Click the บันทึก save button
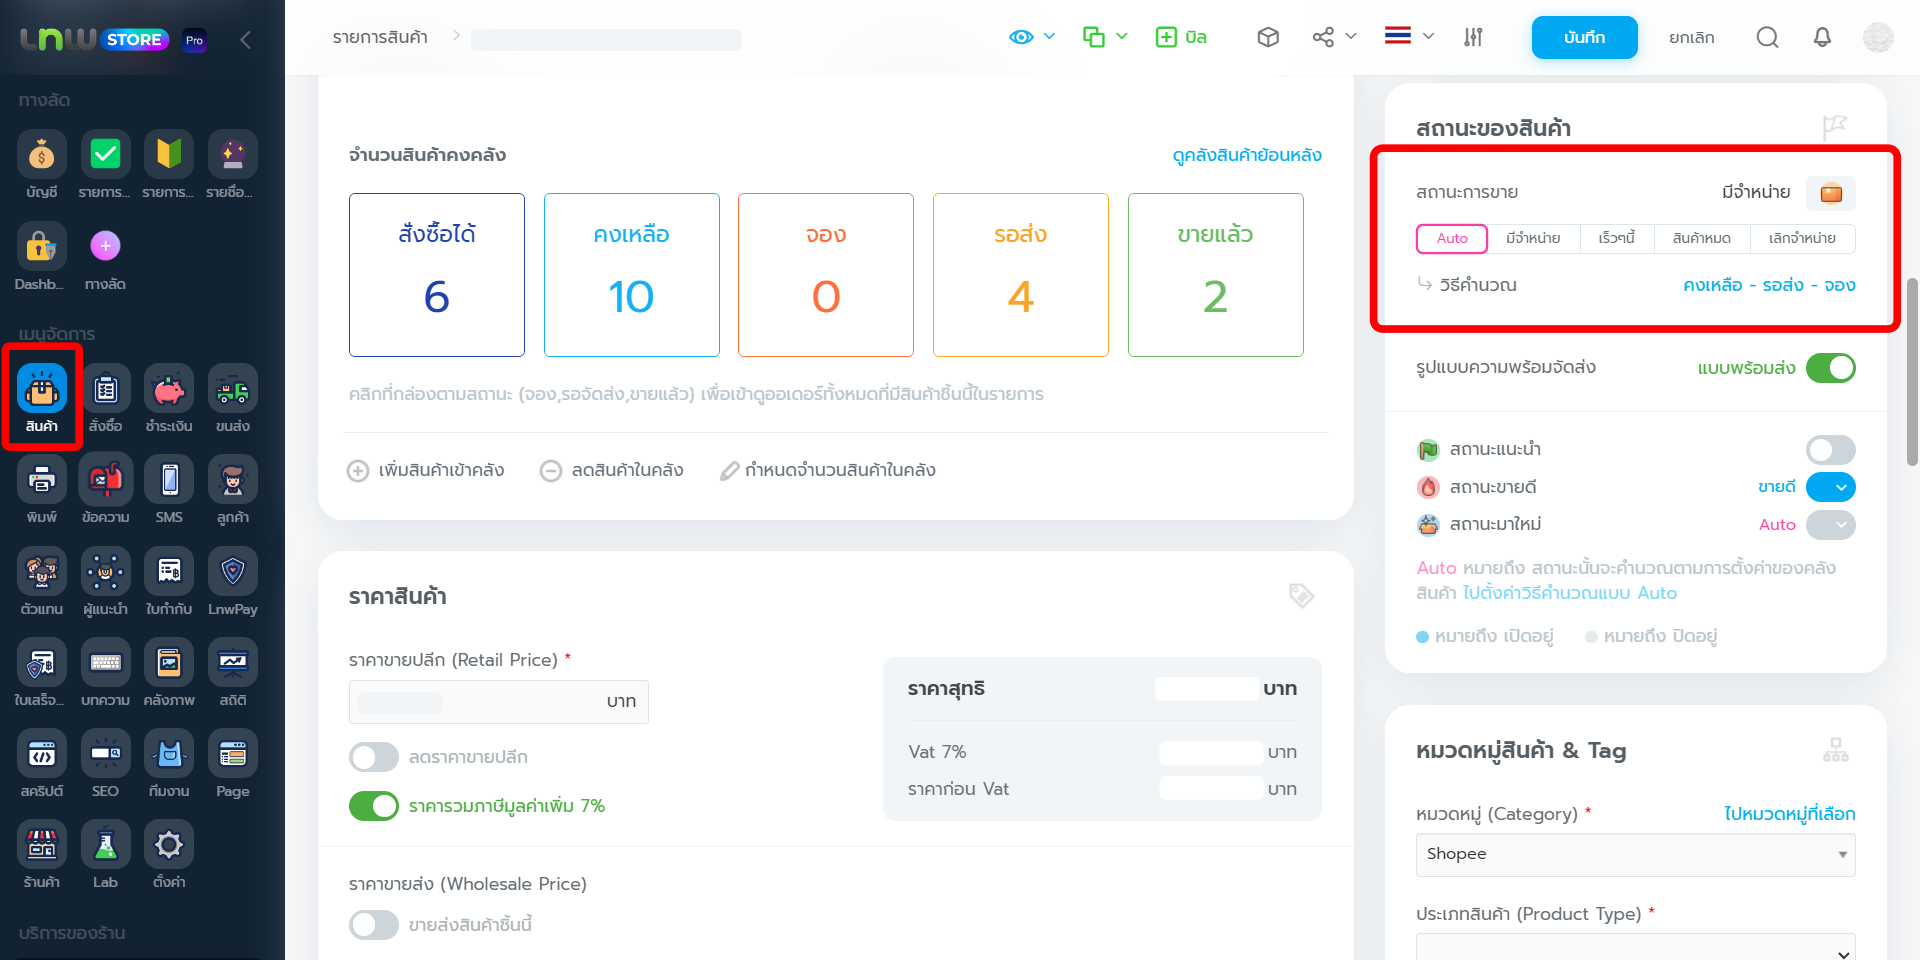Viewport: 1920px width, 960px height. coord(1584,38)
